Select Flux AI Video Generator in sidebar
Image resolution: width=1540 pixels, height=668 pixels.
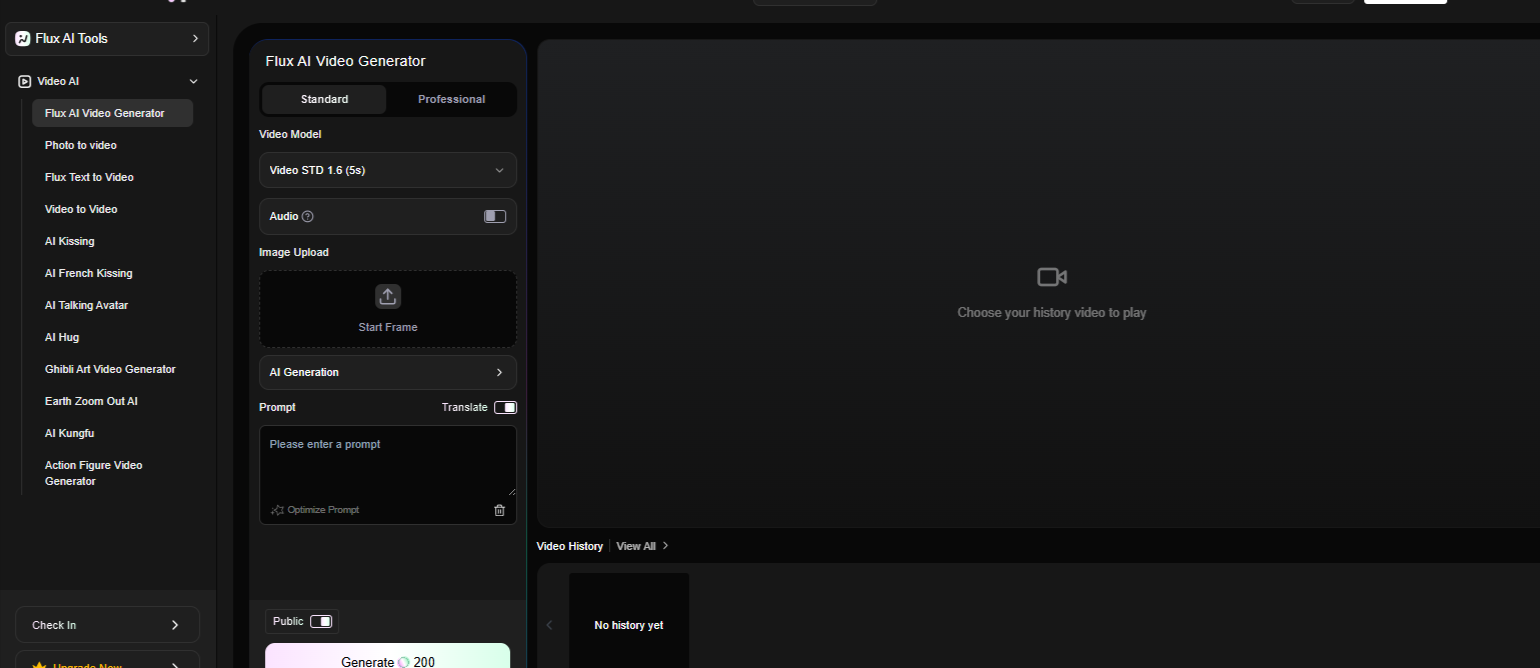tap(112, 113)
